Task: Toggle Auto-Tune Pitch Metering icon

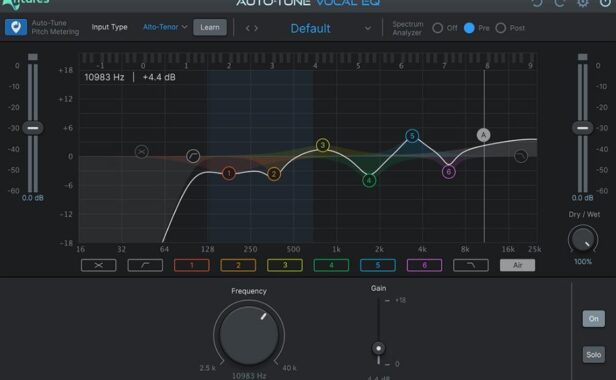Action: click(16, 27)
